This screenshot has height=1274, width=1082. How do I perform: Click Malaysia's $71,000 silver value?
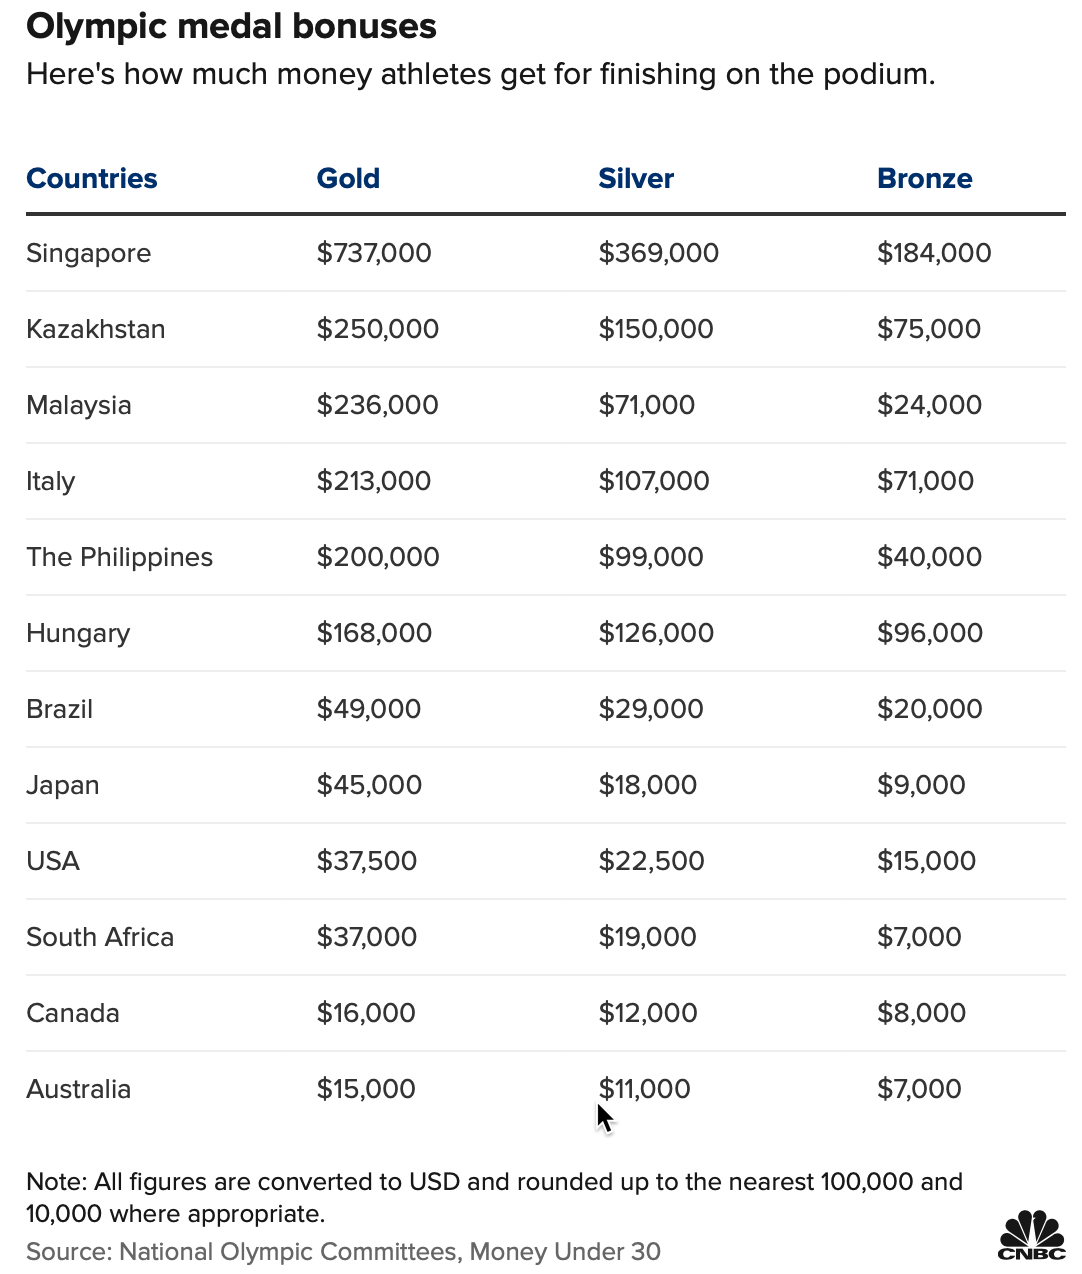(x=647, y=405)
